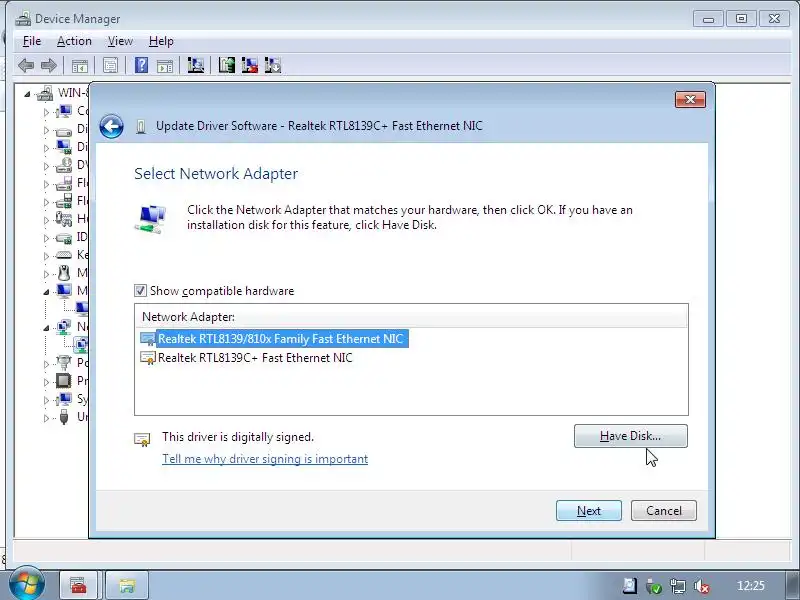Select the monitor child device icon

(x=82, y=308)
